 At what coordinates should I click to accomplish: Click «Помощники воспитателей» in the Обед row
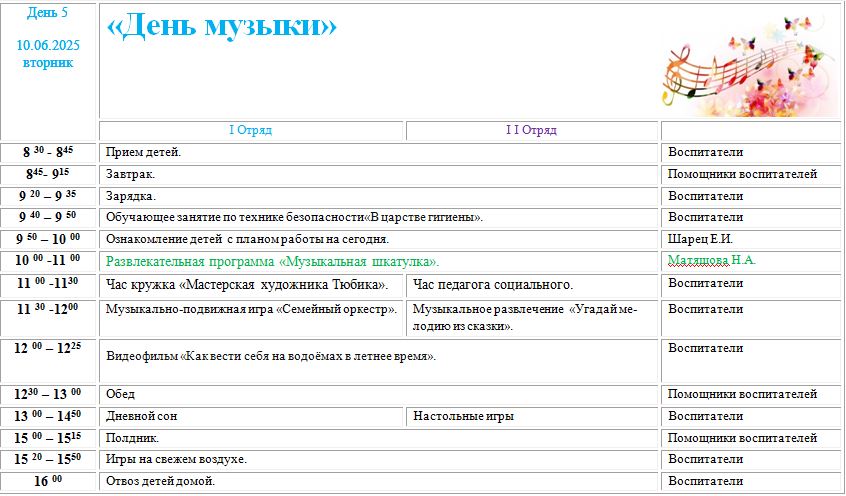tap(742, 395)
